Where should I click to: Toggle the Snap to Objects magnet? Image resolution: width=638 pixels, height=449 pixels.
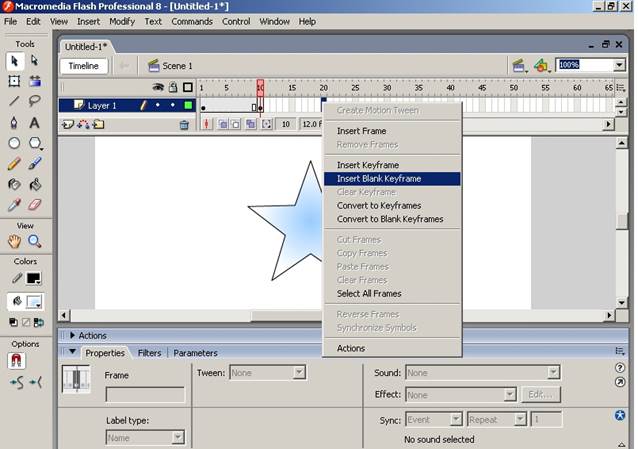[16, 361]
